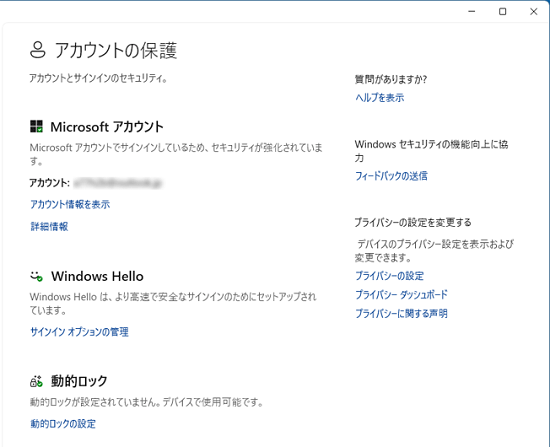Click the dynamic lock icon
Screen dimensions: 550x447
[36, 381]
